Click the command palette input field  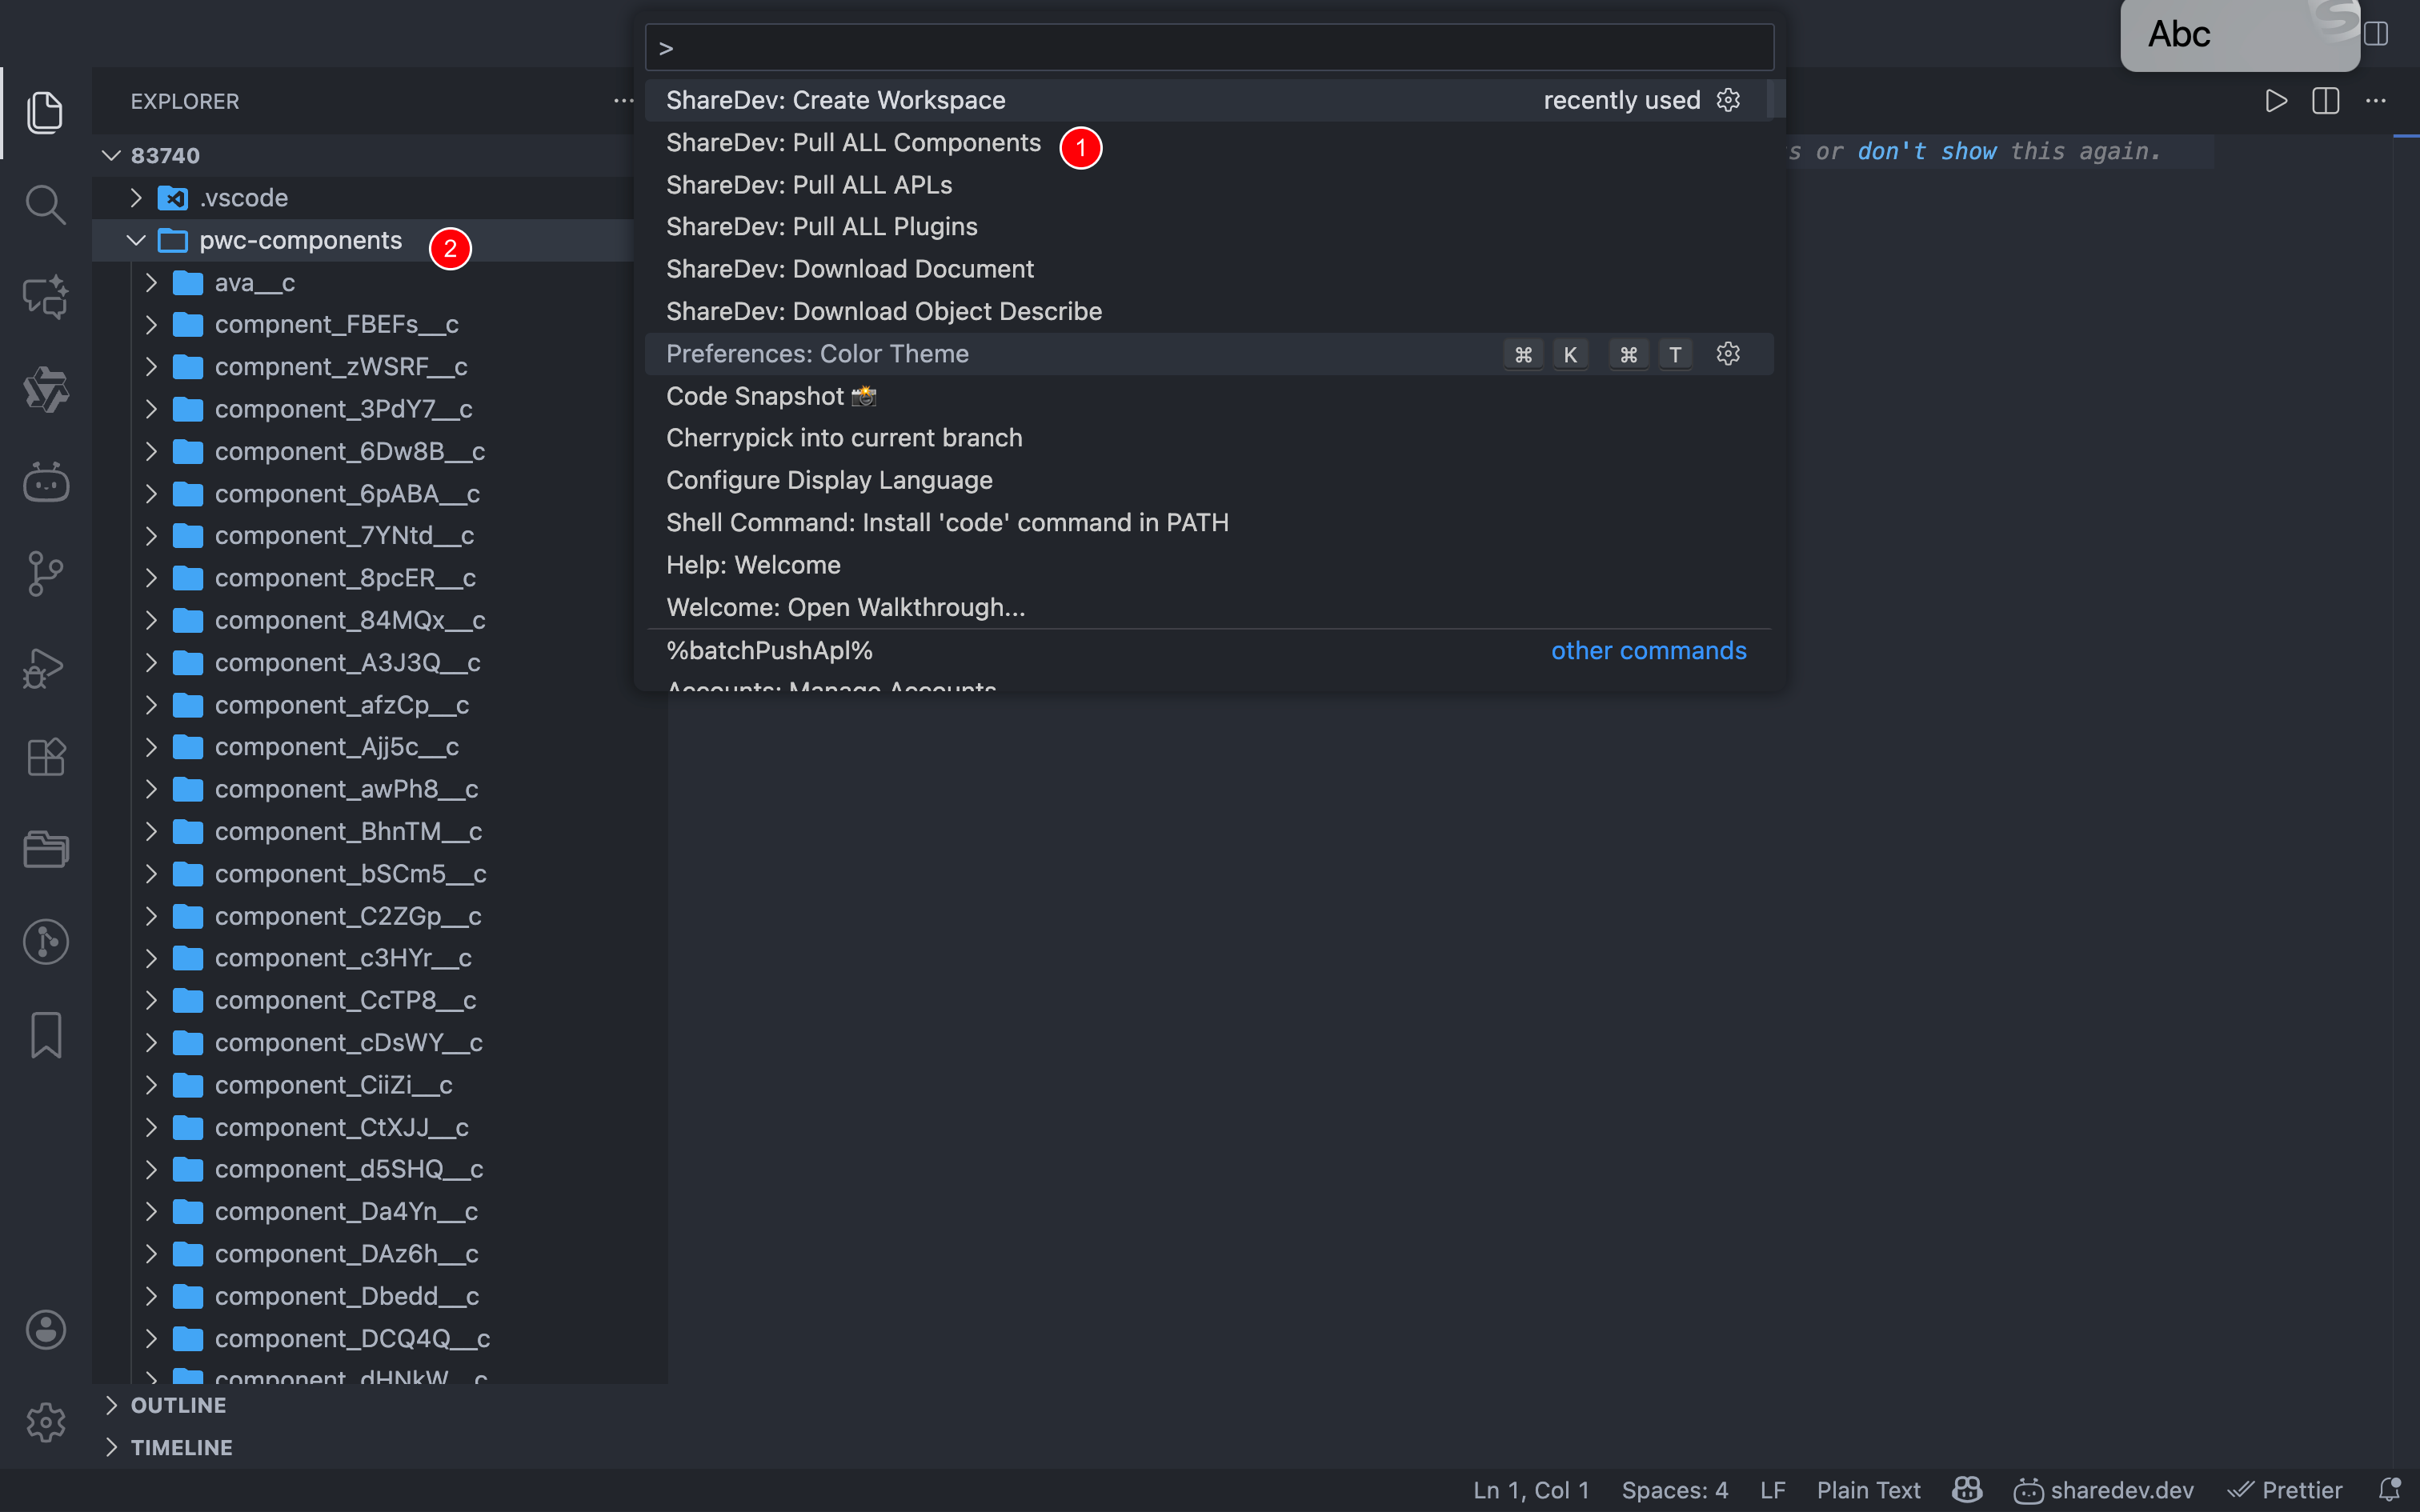click(x=1210, y=48)
